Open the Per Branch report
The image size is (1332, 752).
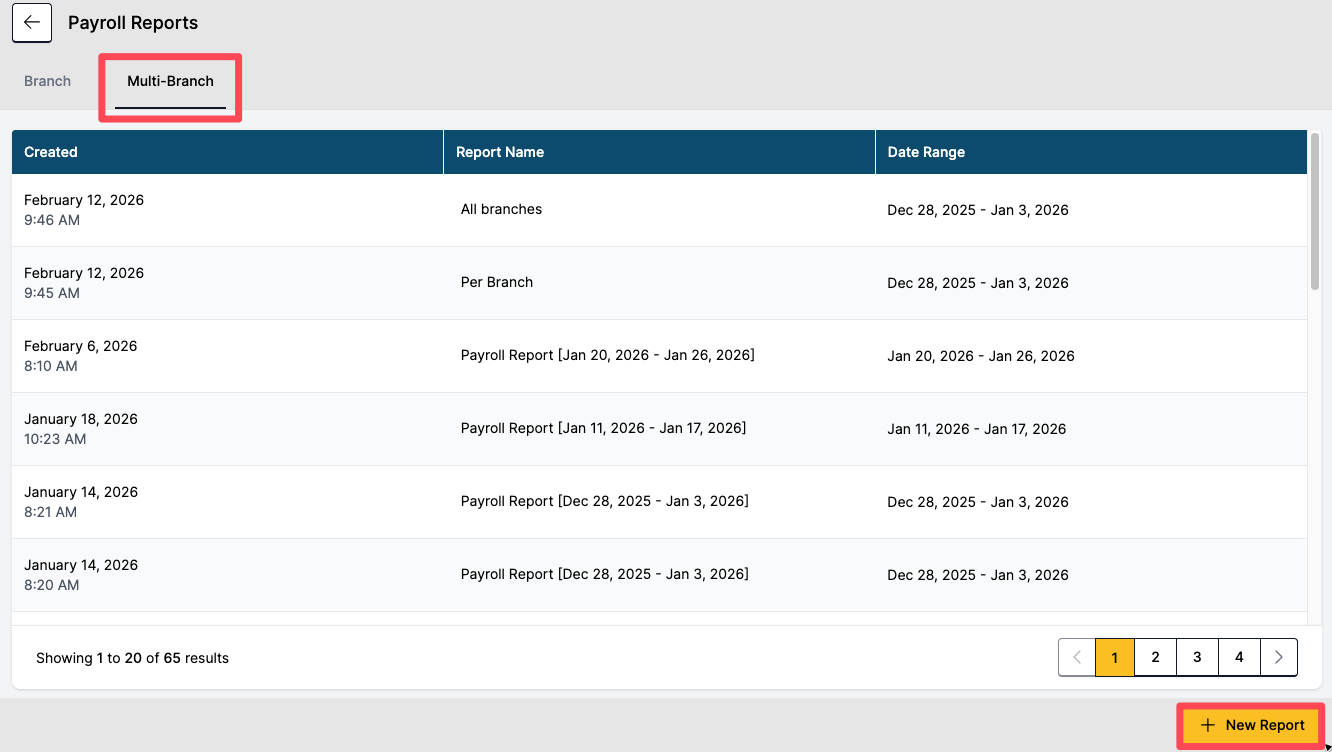click(x=496, y=283)
